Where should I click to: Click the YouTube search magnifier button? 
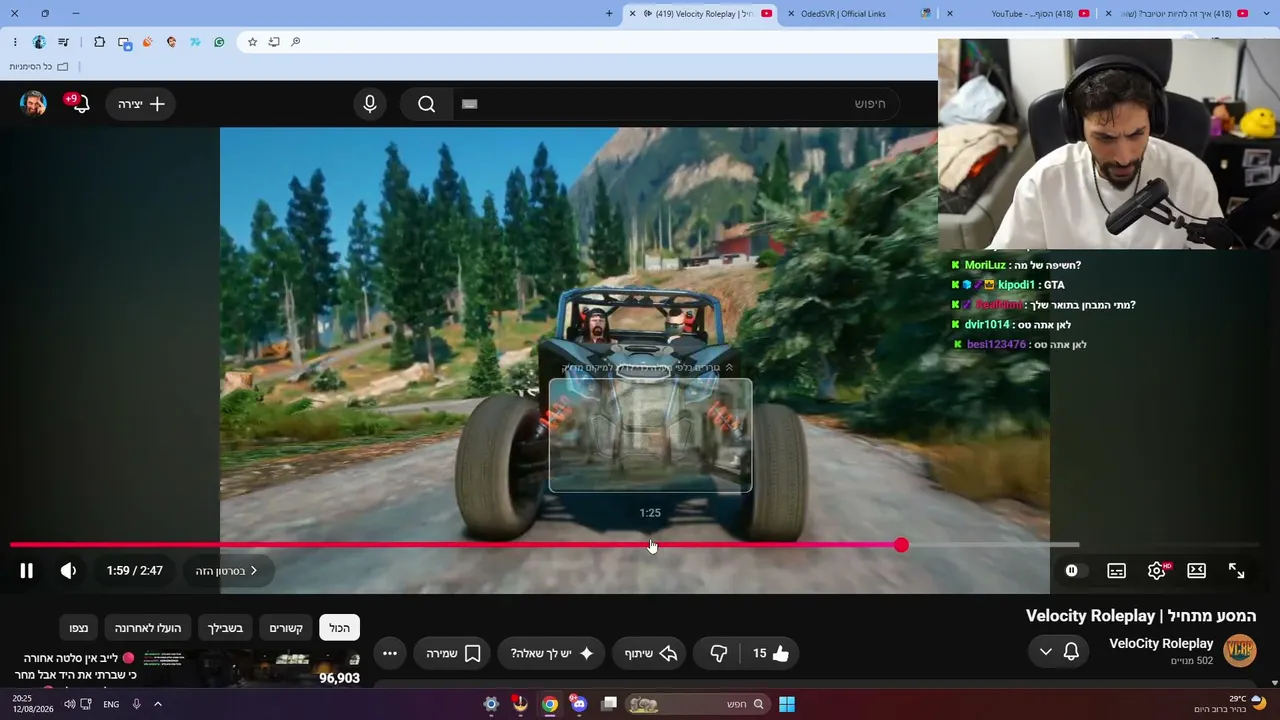427,104
